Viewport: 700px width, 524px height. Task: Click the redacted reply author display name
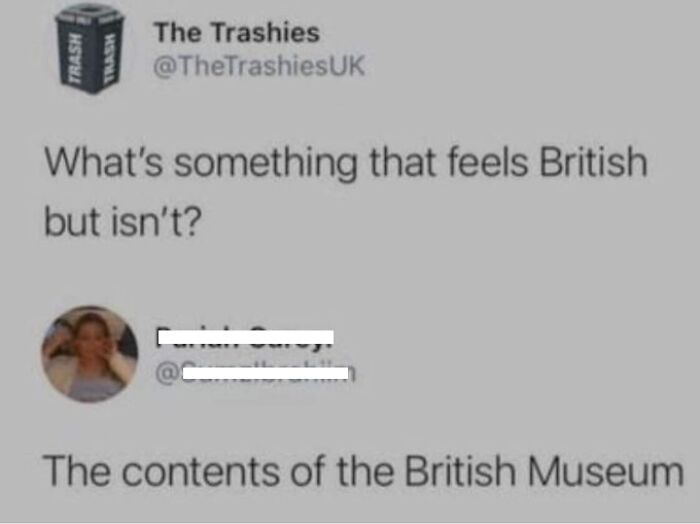pos(245,337)
